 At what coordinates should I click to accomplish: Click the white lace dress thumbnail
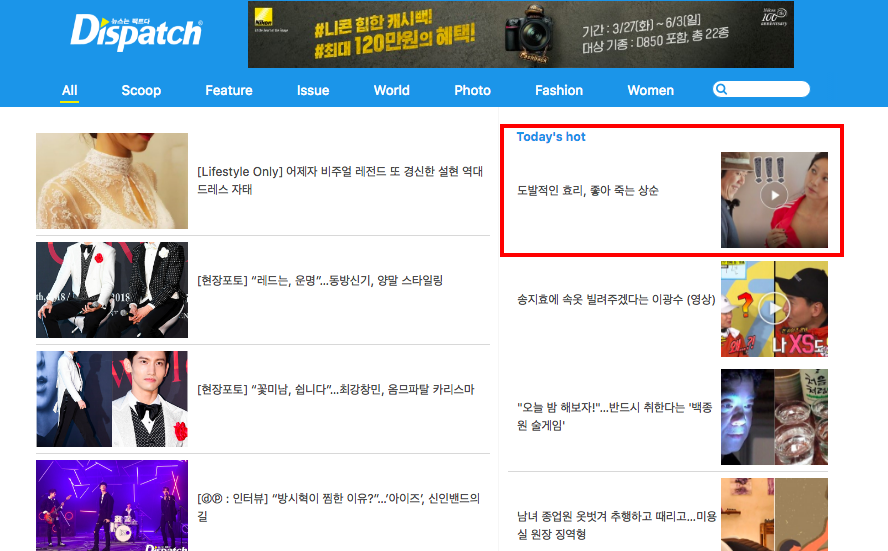click(112, 181)
